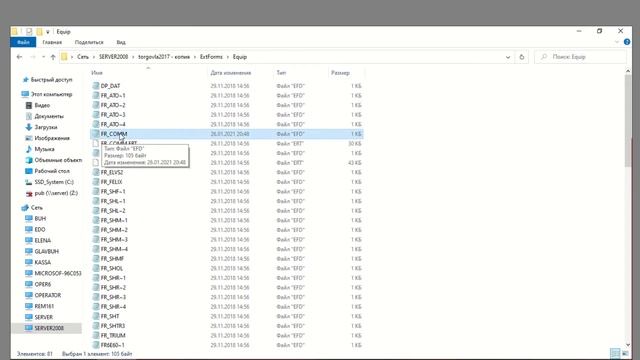
Task: Open Quick Access toolbar customize dropdown
Action: pos(48,31)
